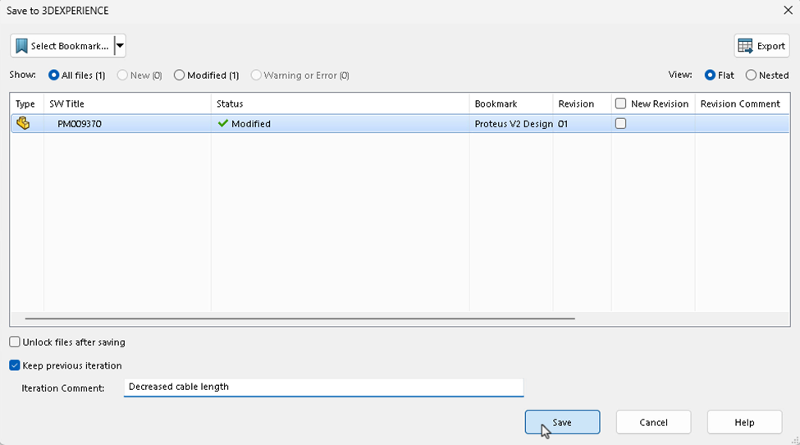Click the green Modified status checkmark

tap(222, 123)
